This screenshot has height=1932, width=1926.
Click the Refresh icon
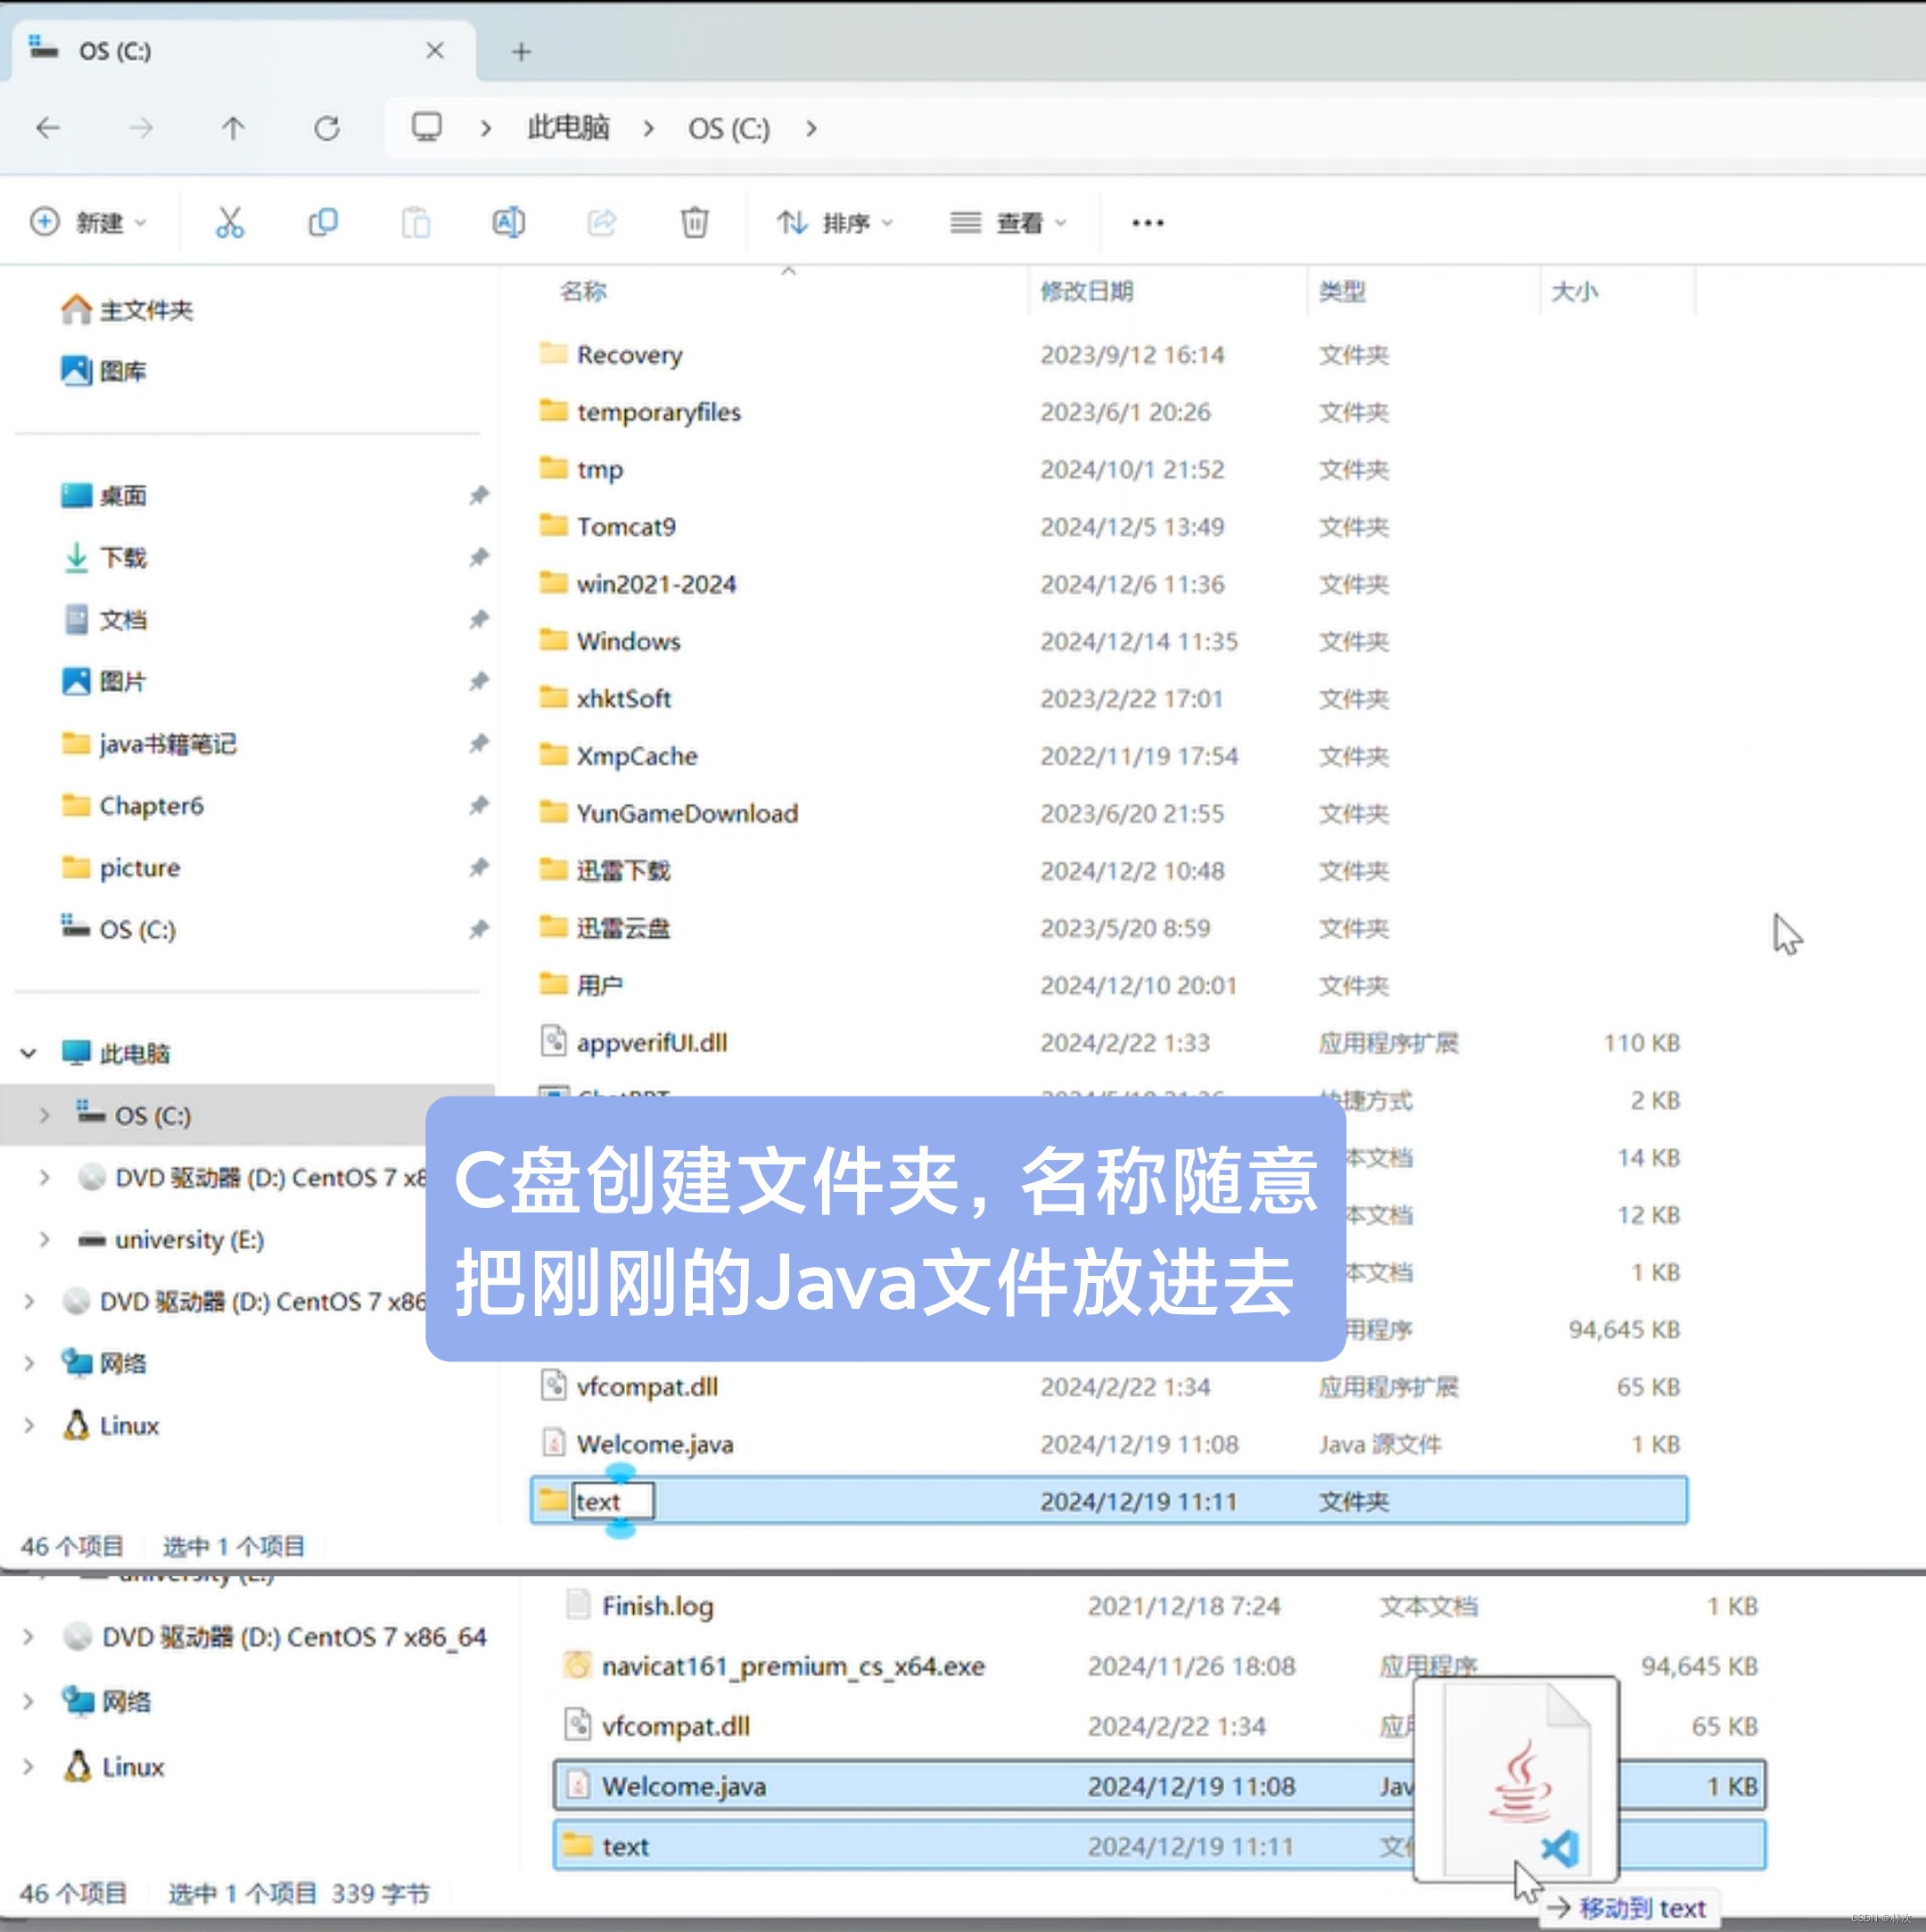coord(327,128)
